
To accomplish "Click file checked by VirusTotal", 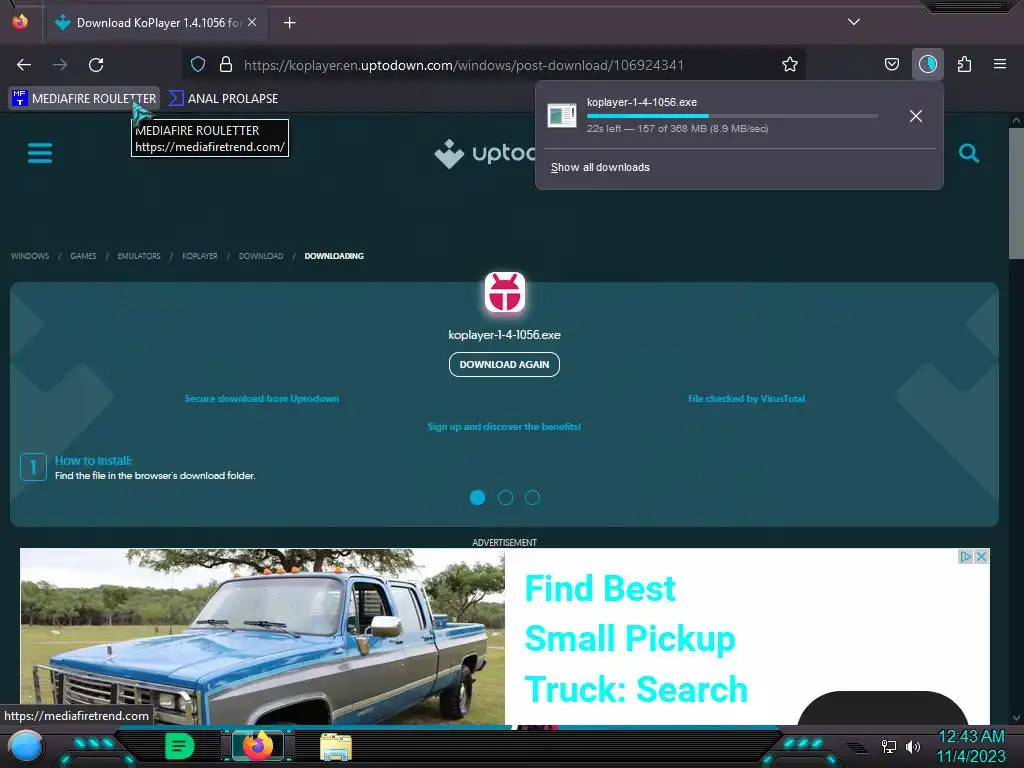I will (746, 398).
